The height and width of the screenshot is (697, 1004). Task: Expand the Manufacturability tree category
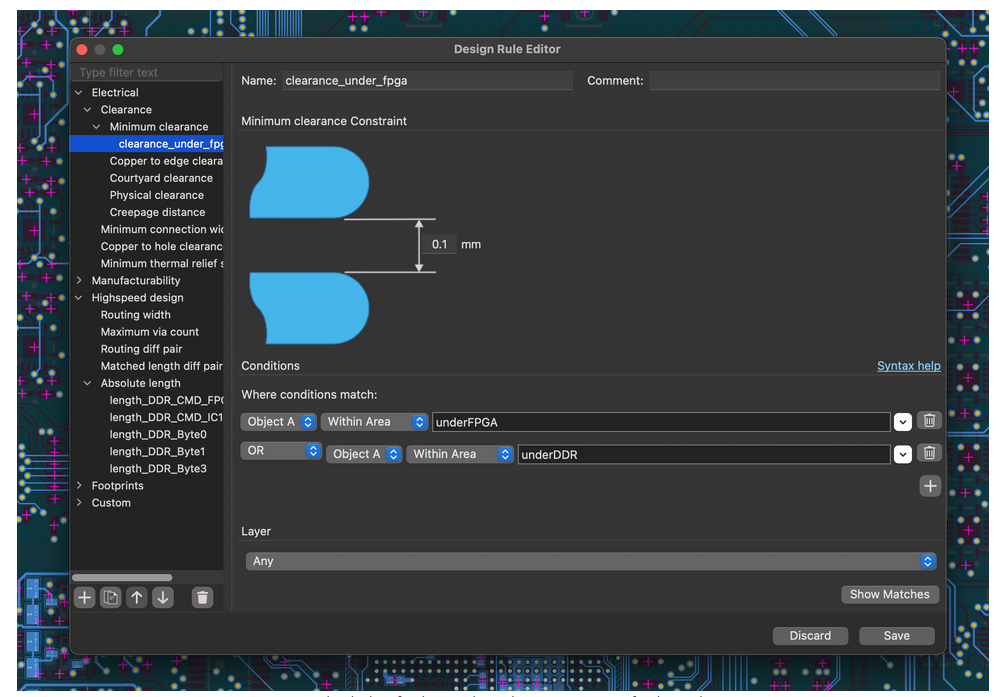coord(79,281)
